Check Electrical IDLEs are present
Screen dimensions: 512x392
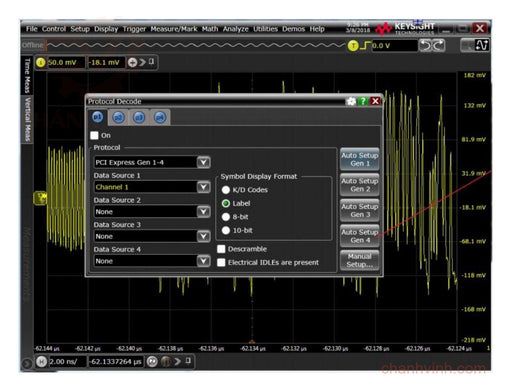pos(221,263)
